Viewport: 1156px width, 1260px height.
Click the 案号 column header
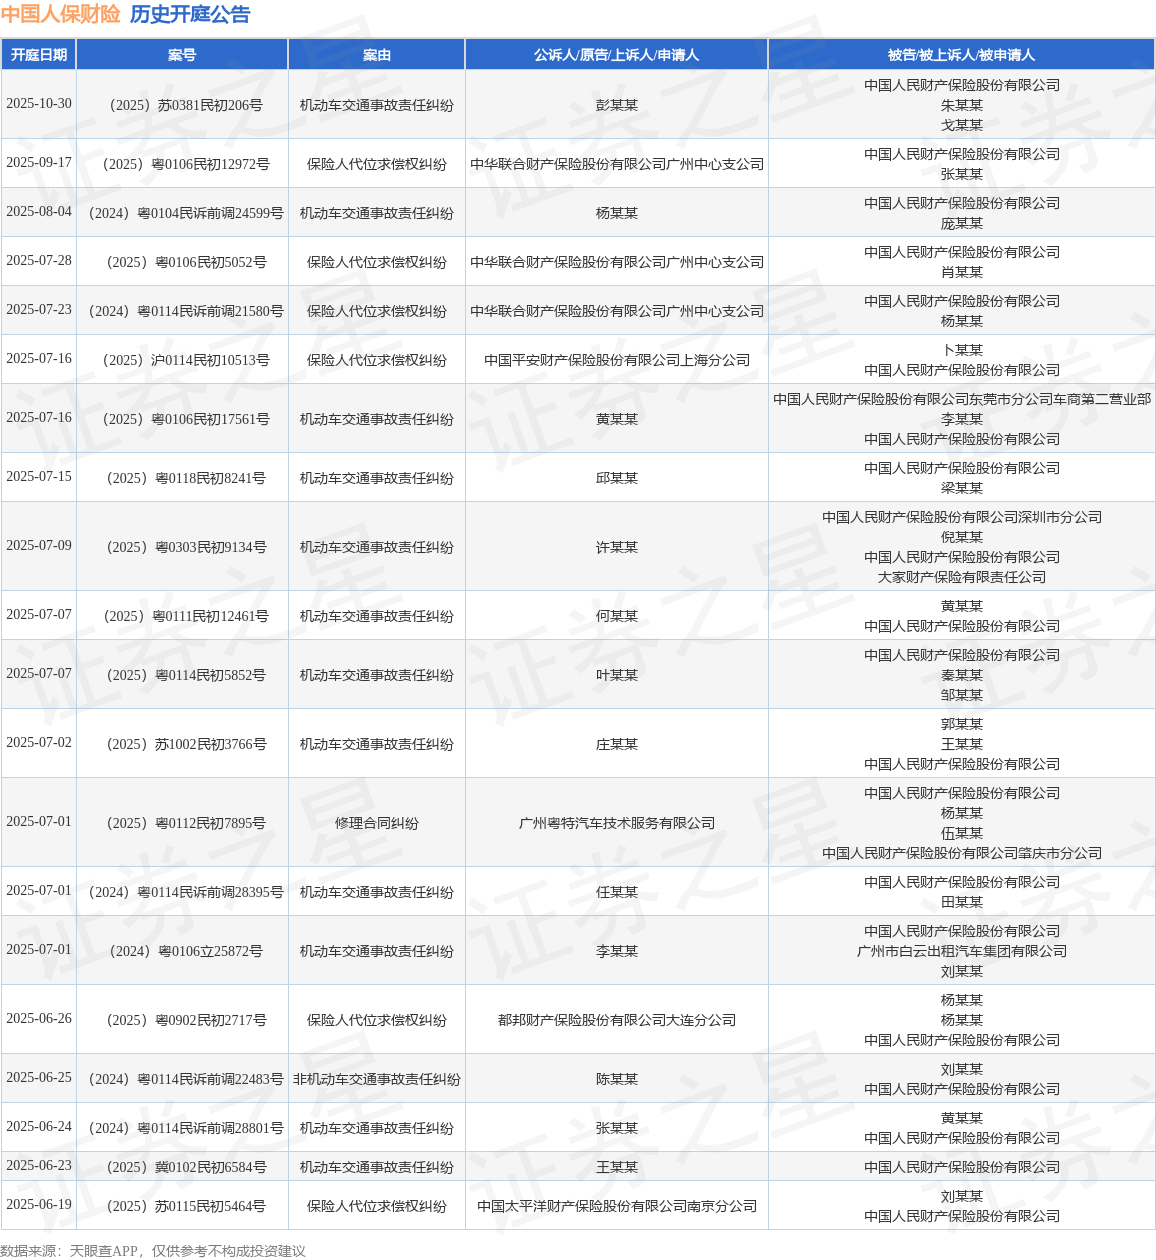pyautogui.click(x=182, y=55)
